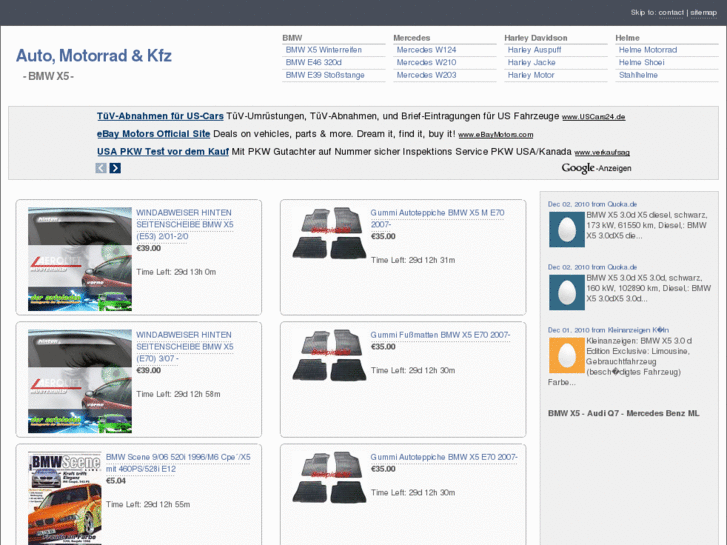Open Gummi Autoteppiche BMW X5 E70 2007- listing
Viewport: 727px width, 545px height.
444,457
